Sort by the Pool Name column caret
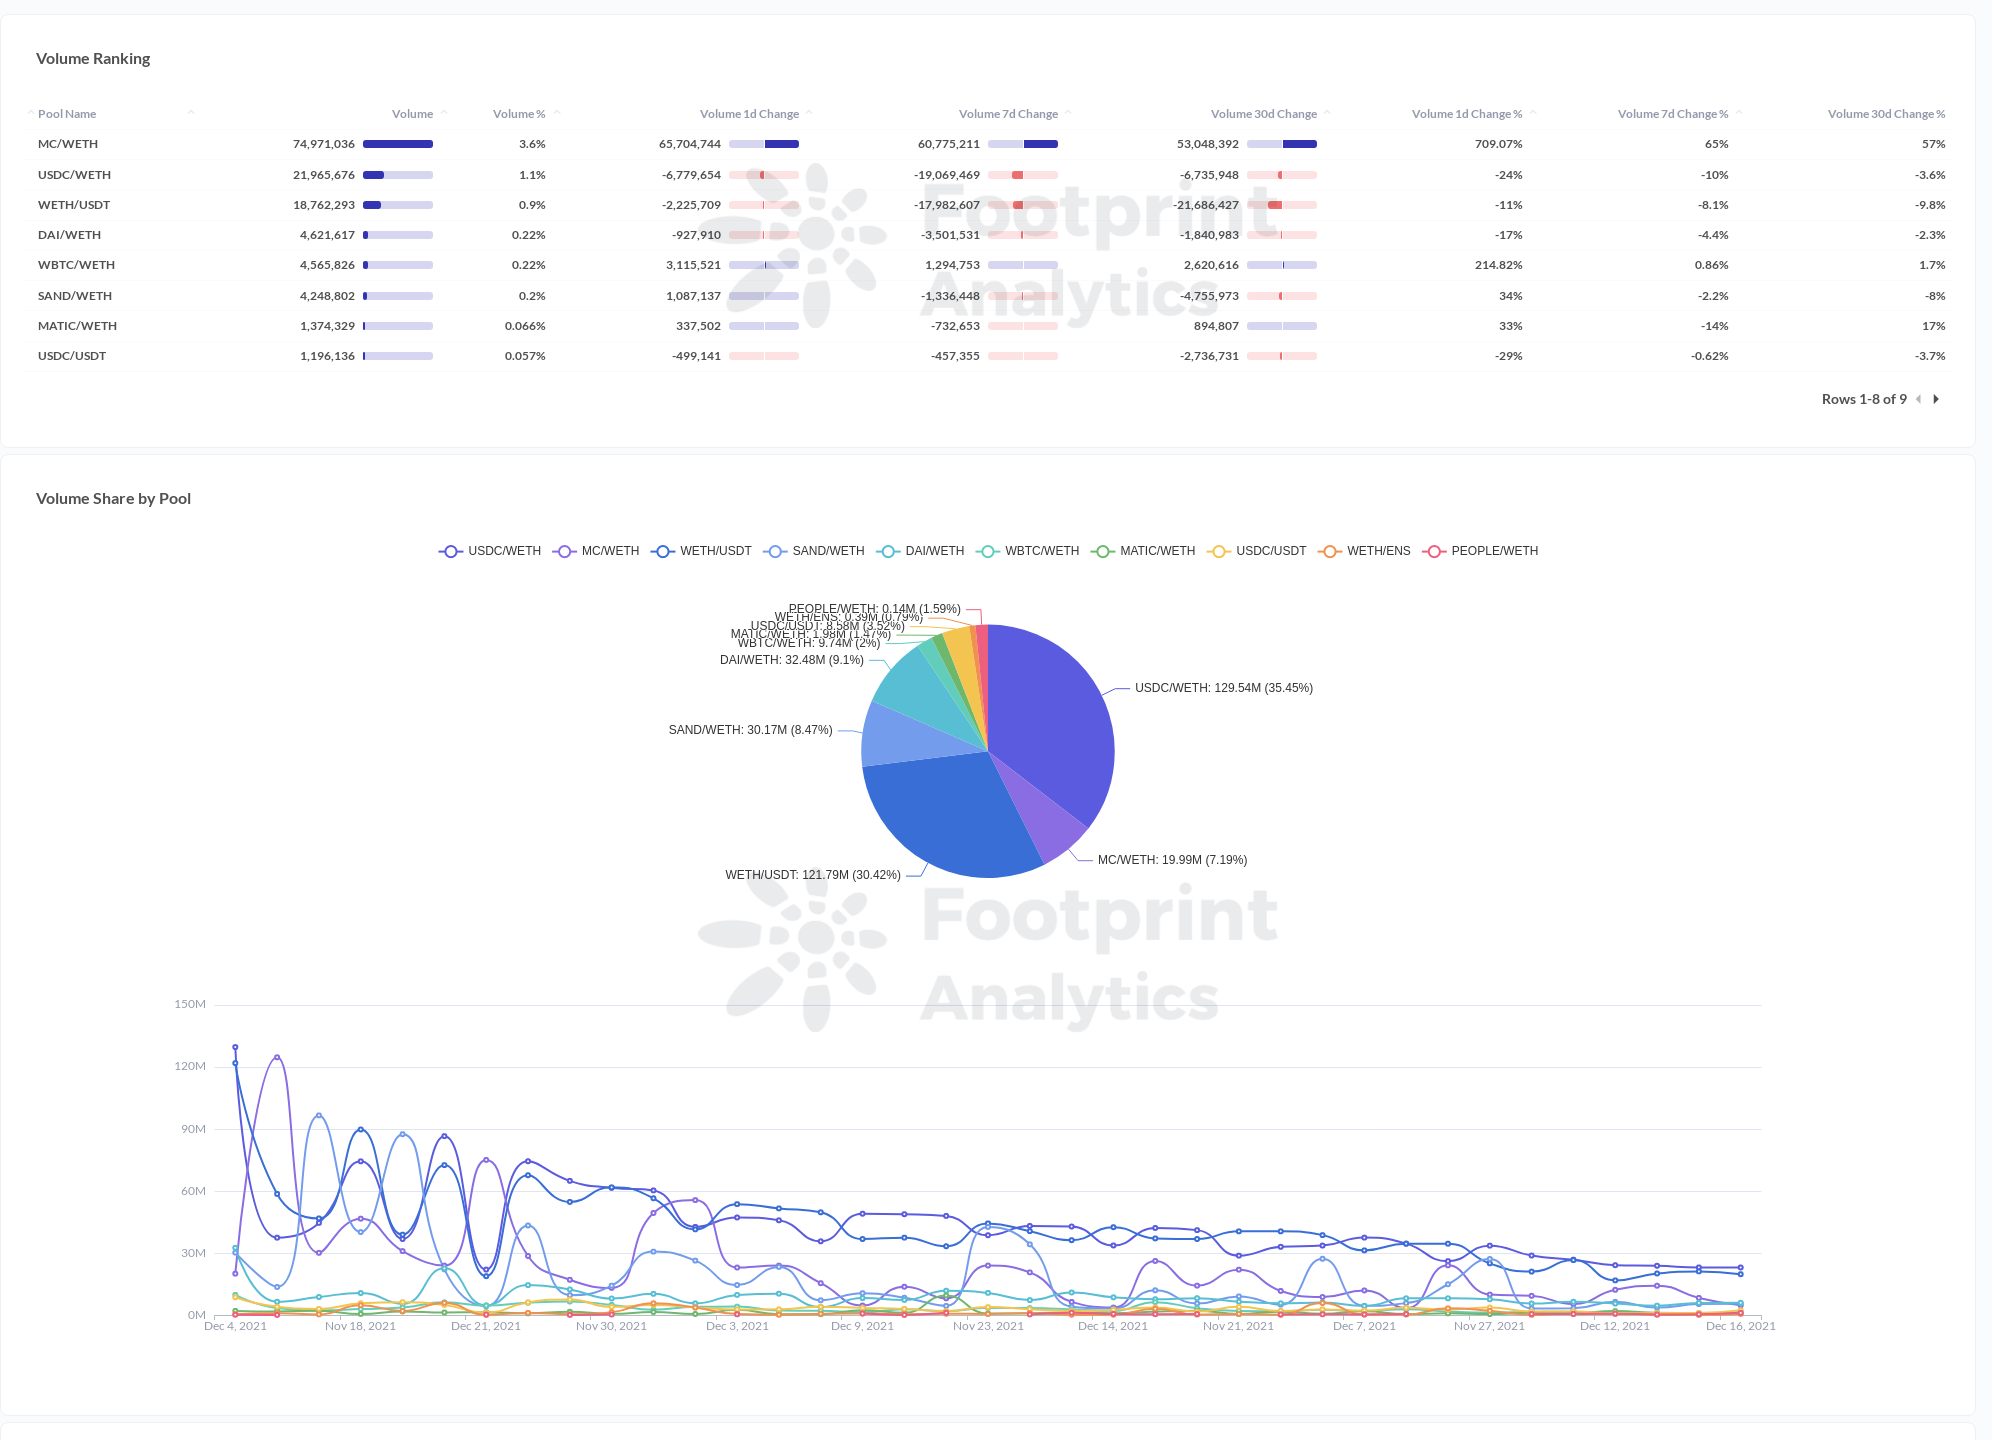The image size is (1992, 1440). coord(189,112)
